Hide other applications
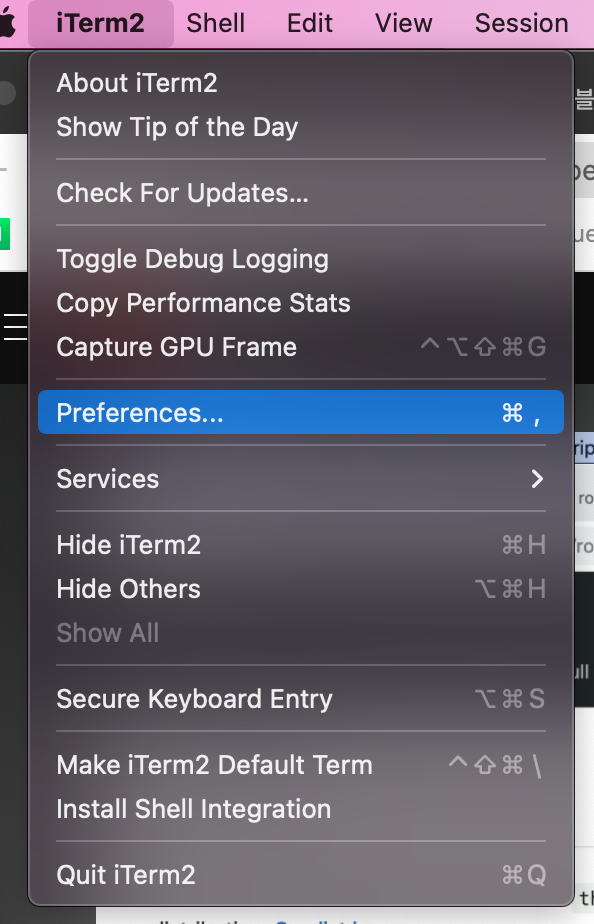Viewport: 594px width, 924px height. click(128, 589)
